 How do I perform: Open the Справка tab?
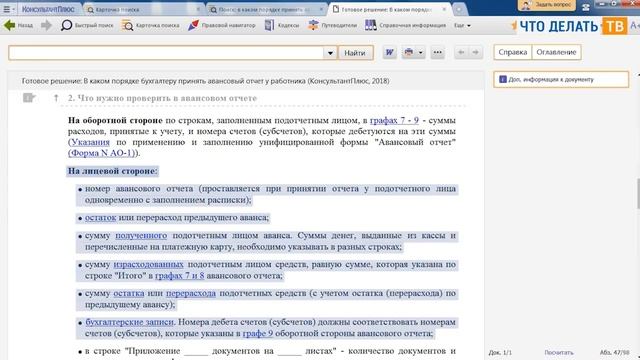tap(513, 52)
